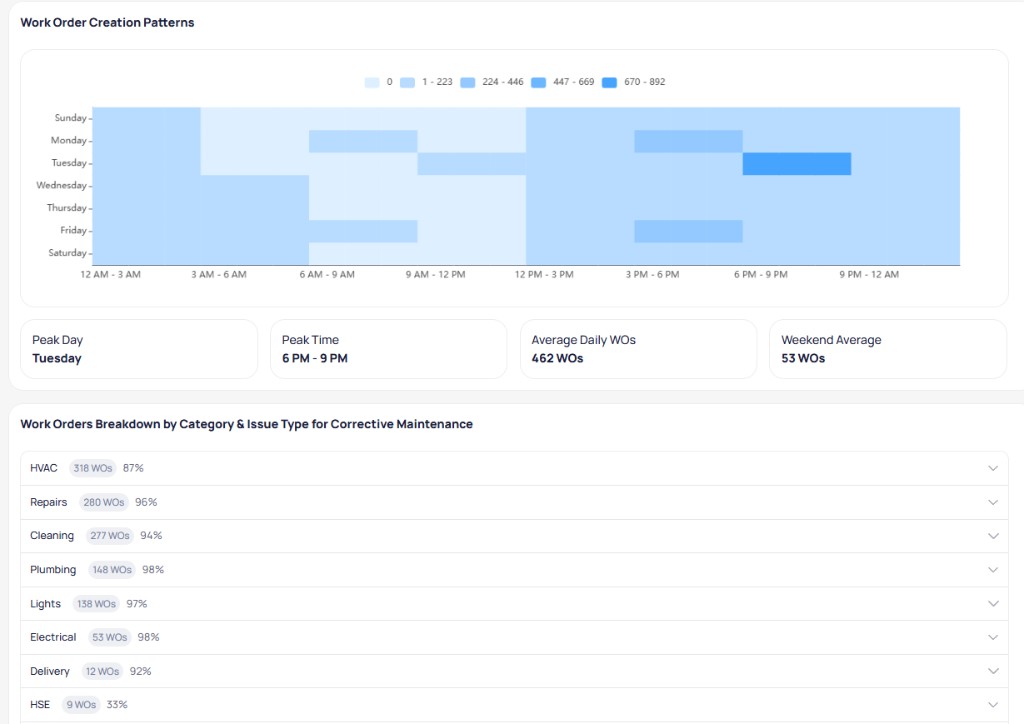This screenshot has height=724, width=1024.
Task: Click the 12 AM - 3 AM axis label
Action: click(110, 275)
